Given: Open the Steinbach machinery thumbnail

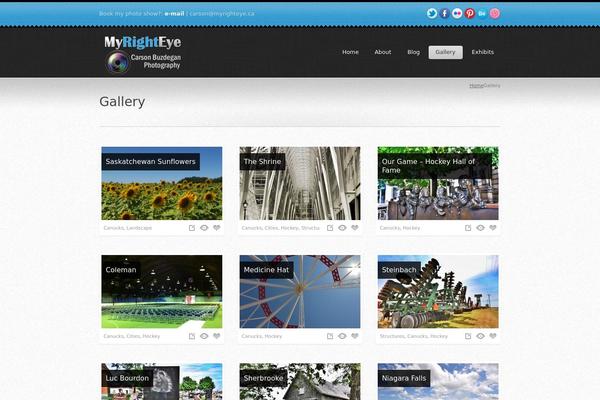Looking at the screenshot, I should (438, 292).
